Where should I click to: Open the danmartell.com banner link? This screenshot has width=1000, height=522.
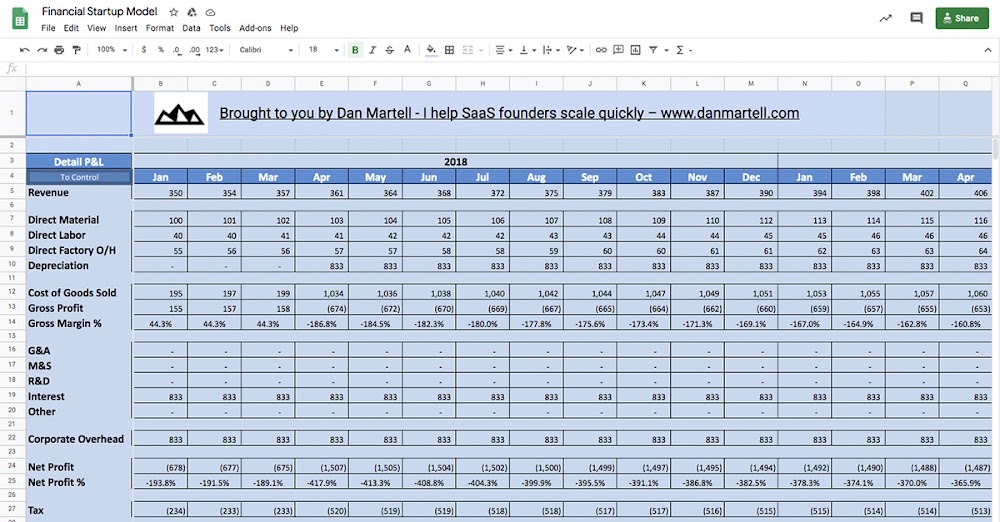509,113
